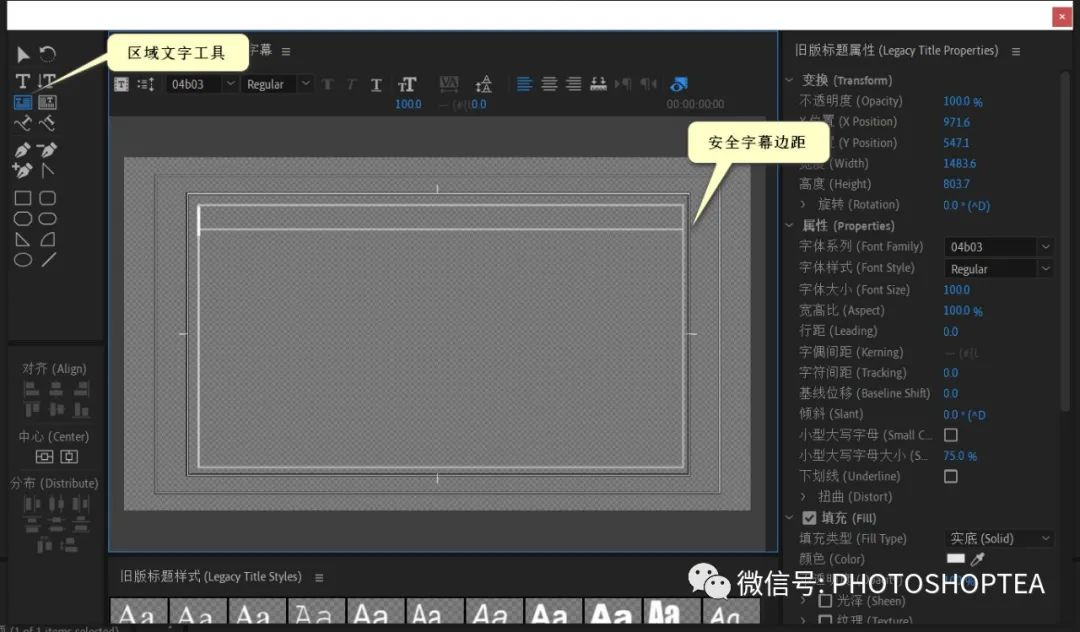Open Legacy Title Styles panel menu
Image resolution: width=1080 pixels, height=632 pixels.
coord(319,578)
